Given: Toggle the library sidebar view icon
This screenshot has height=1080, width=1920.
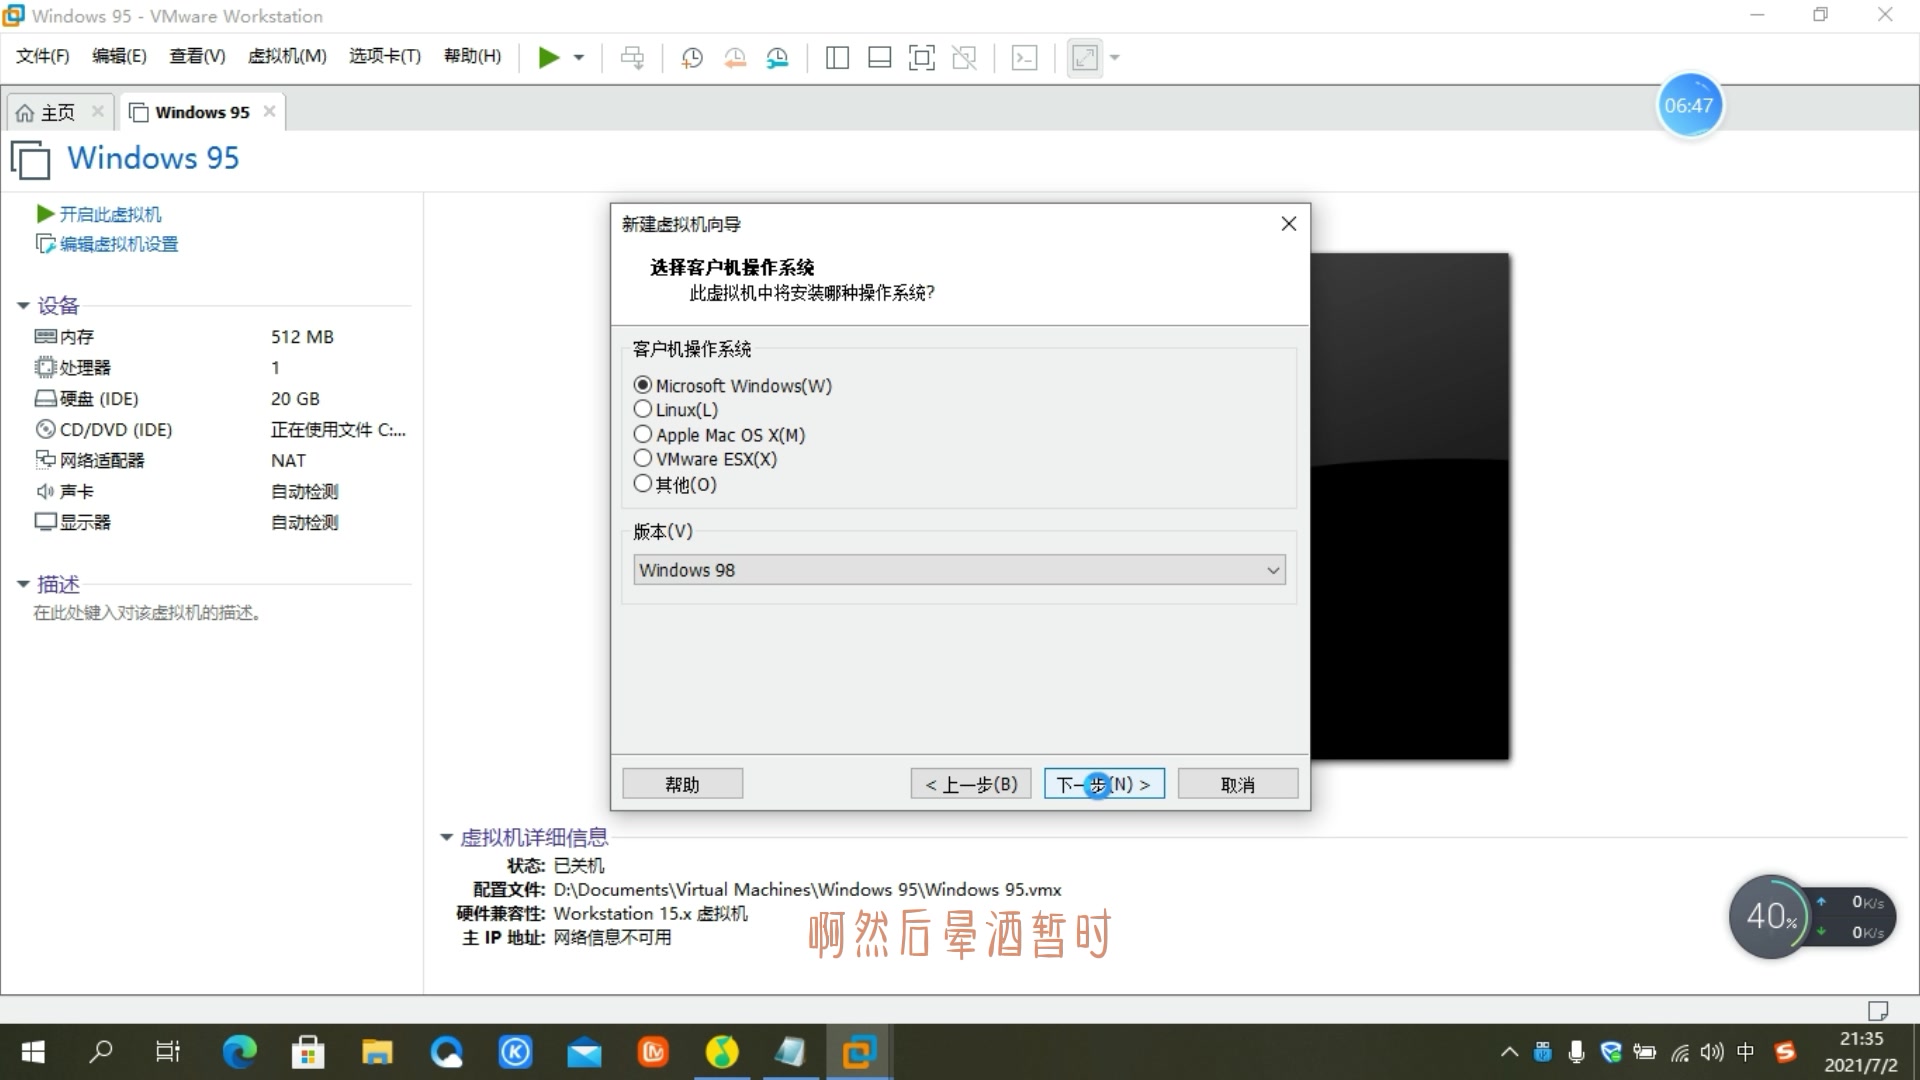Looking at the screenshot, I should coord(837,57).
